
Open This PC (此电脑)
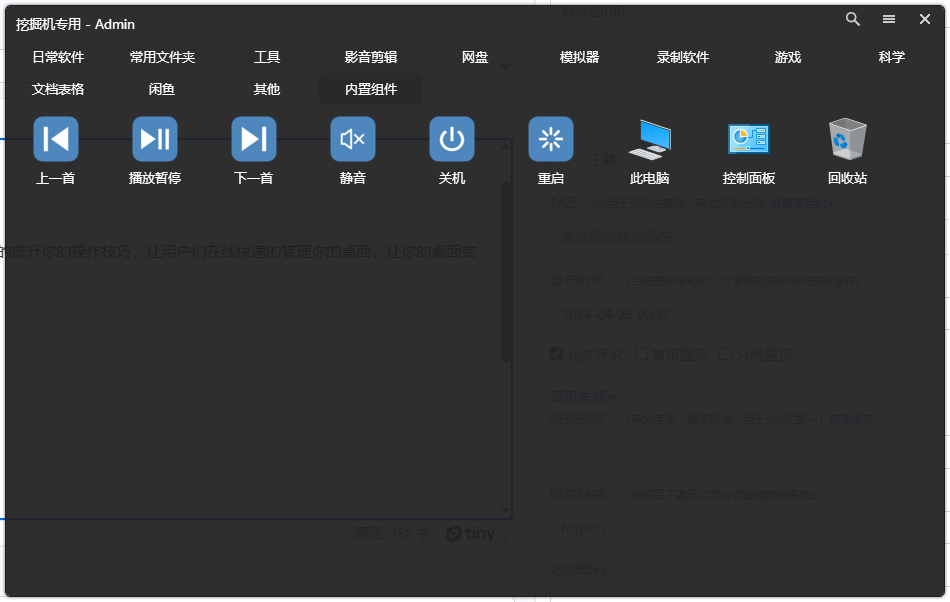(650, 139)
